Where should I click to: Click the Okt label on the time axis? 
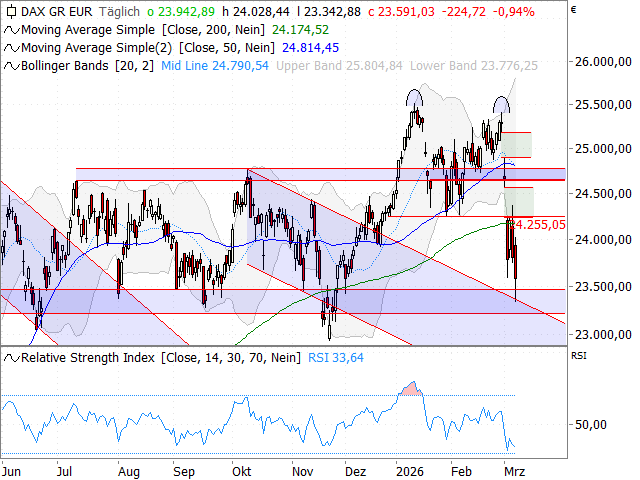pos(242,471)
